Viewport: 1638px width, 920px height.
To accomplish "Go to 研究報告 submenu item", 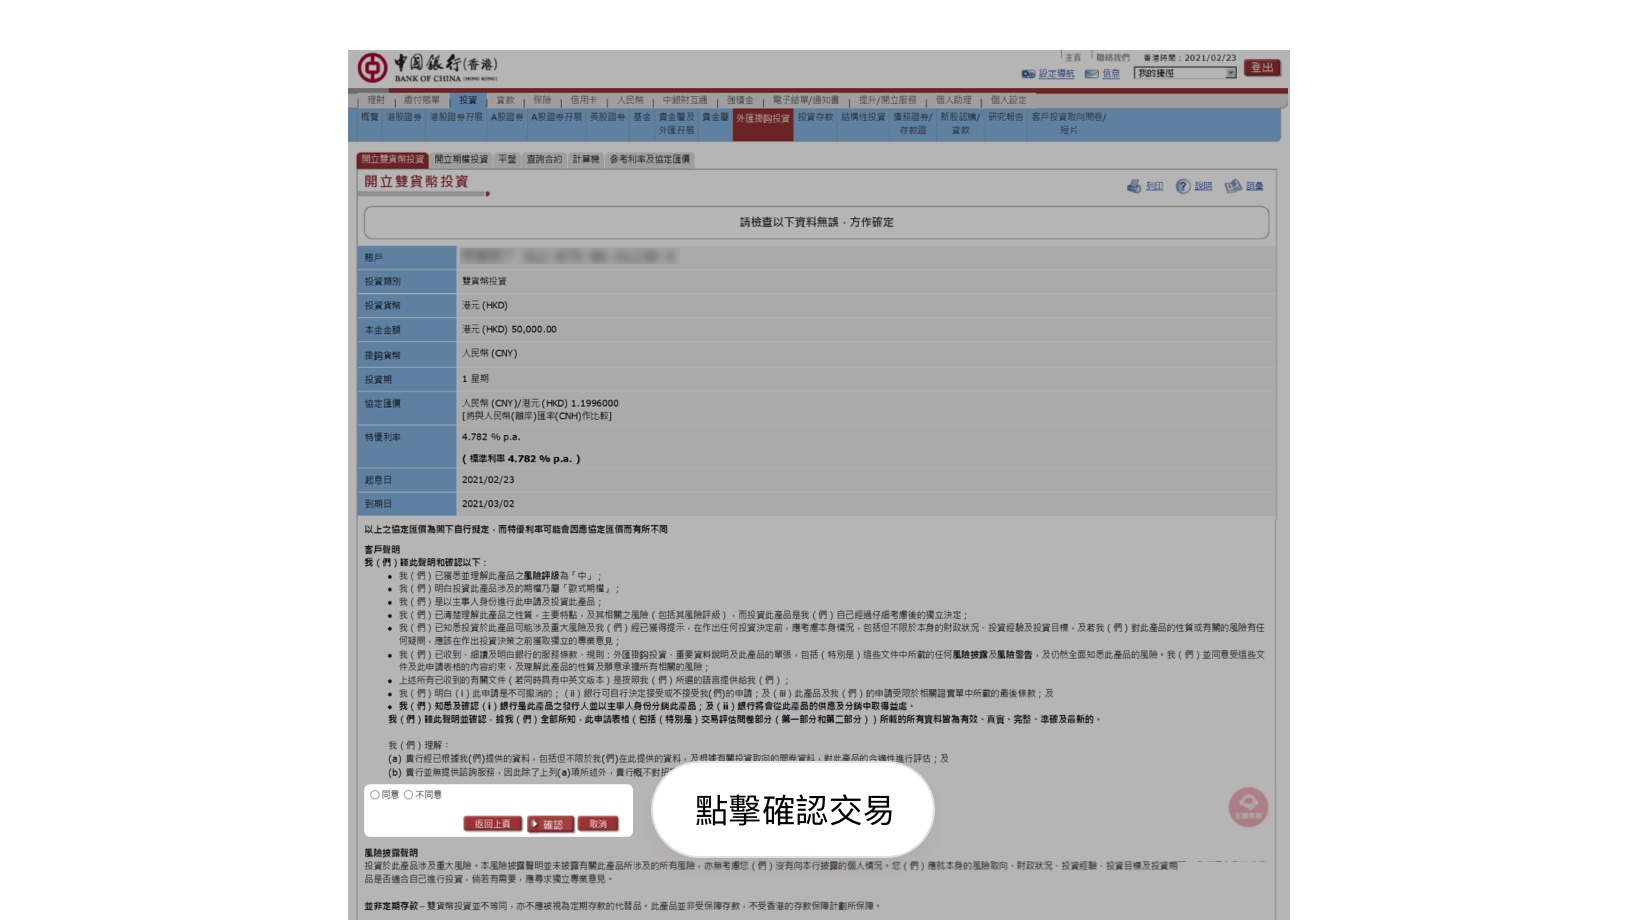I will click(x=1006, y=117).
